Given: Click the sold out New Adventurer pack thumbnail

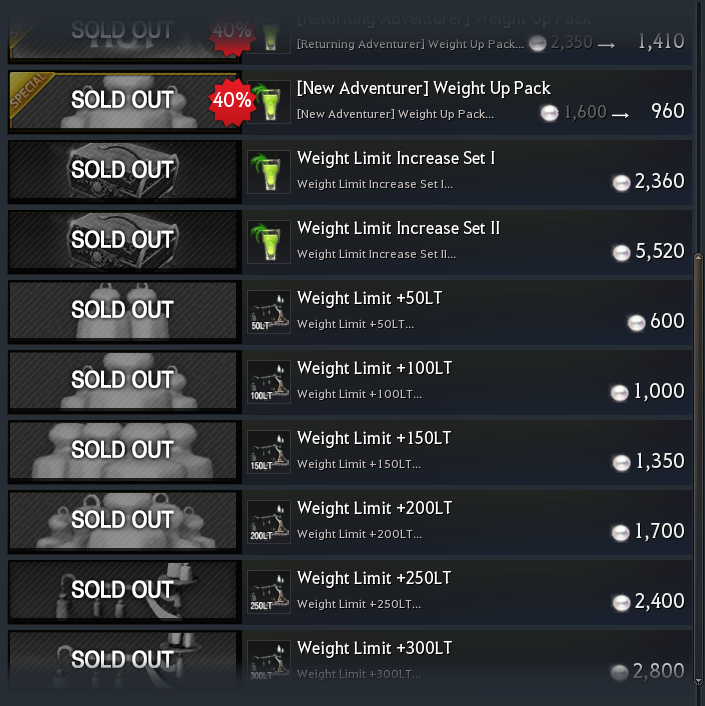Looking at the screenshot, I should 123,100.
